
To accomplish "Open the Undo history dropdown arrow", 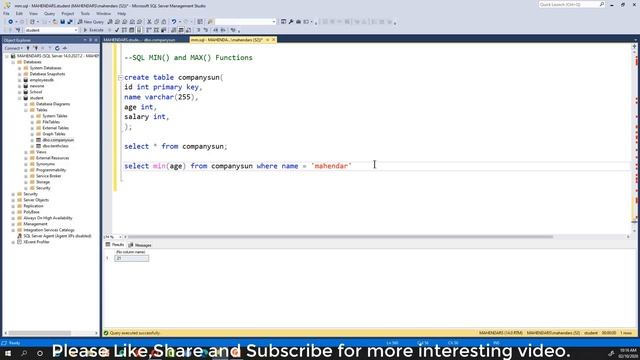I will [179, 22].
